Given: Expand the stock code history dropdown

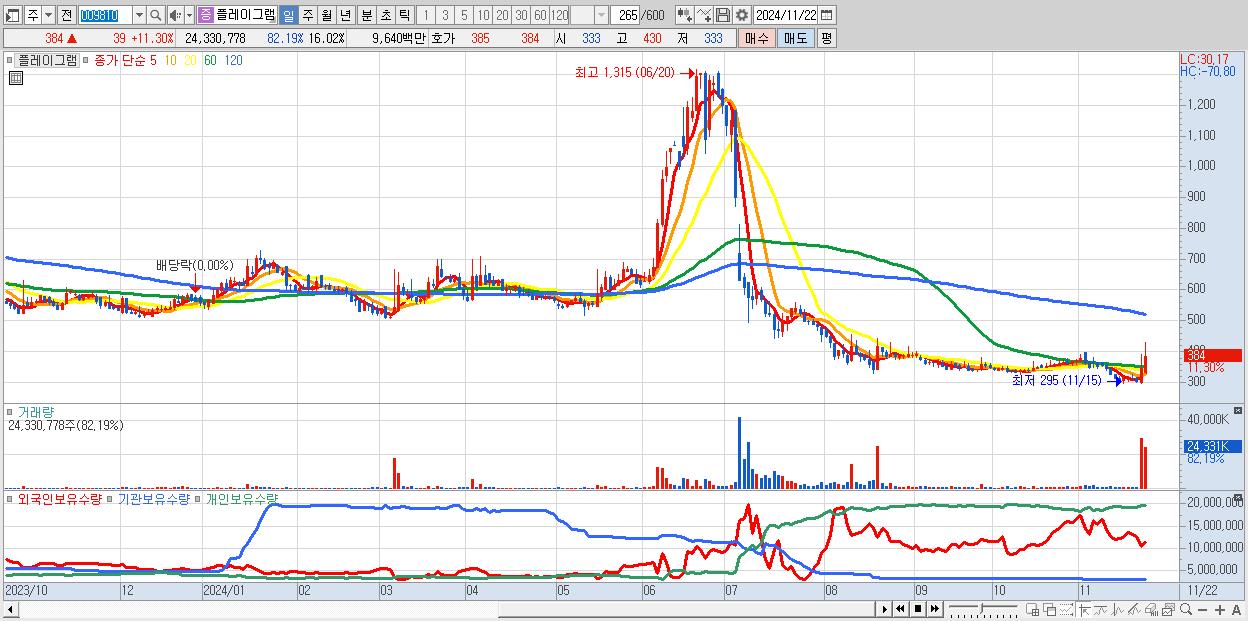Looking at the screenshot, I should pyautogui.click(x=140, y=15).
